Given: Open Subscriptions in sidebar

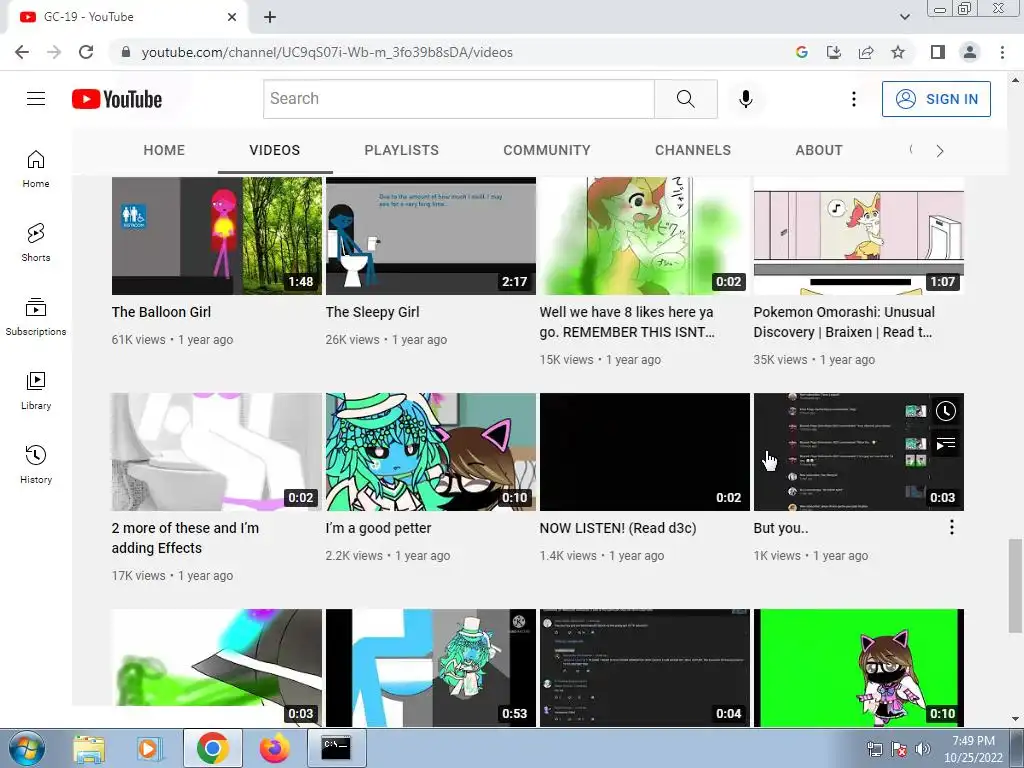Looking at the screenshot, I should pos(36,317).
